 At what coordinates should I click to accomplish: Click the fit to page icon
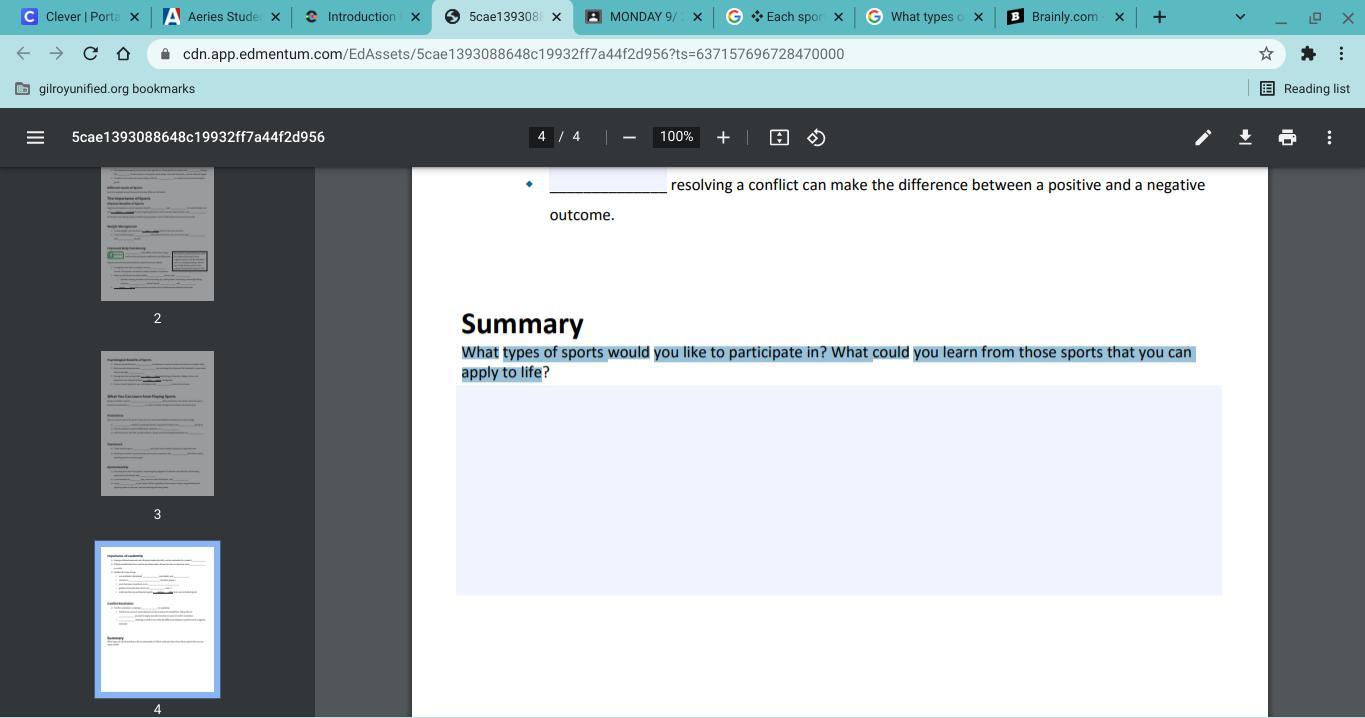click(x=779, y=137)
